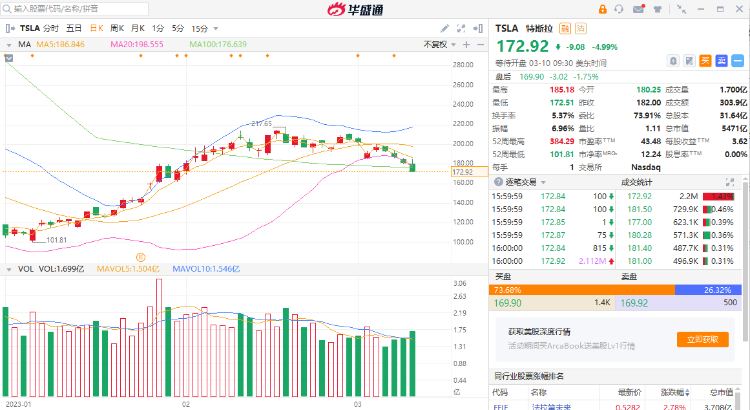
Task: Switch to 五日 chart tab
Action: point(74,29)
